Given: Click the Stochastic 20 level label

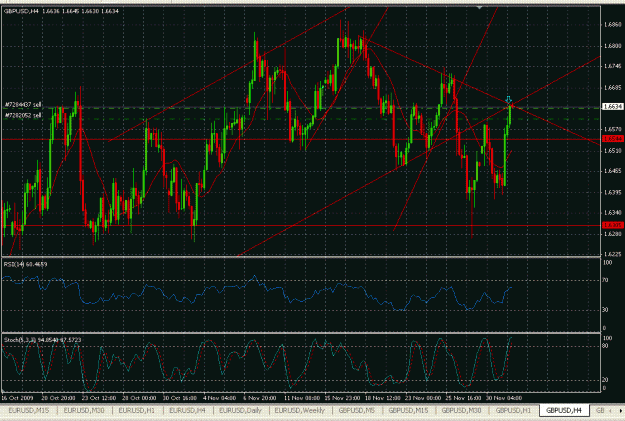Looking at the screenshot, I should coord(605,380).
